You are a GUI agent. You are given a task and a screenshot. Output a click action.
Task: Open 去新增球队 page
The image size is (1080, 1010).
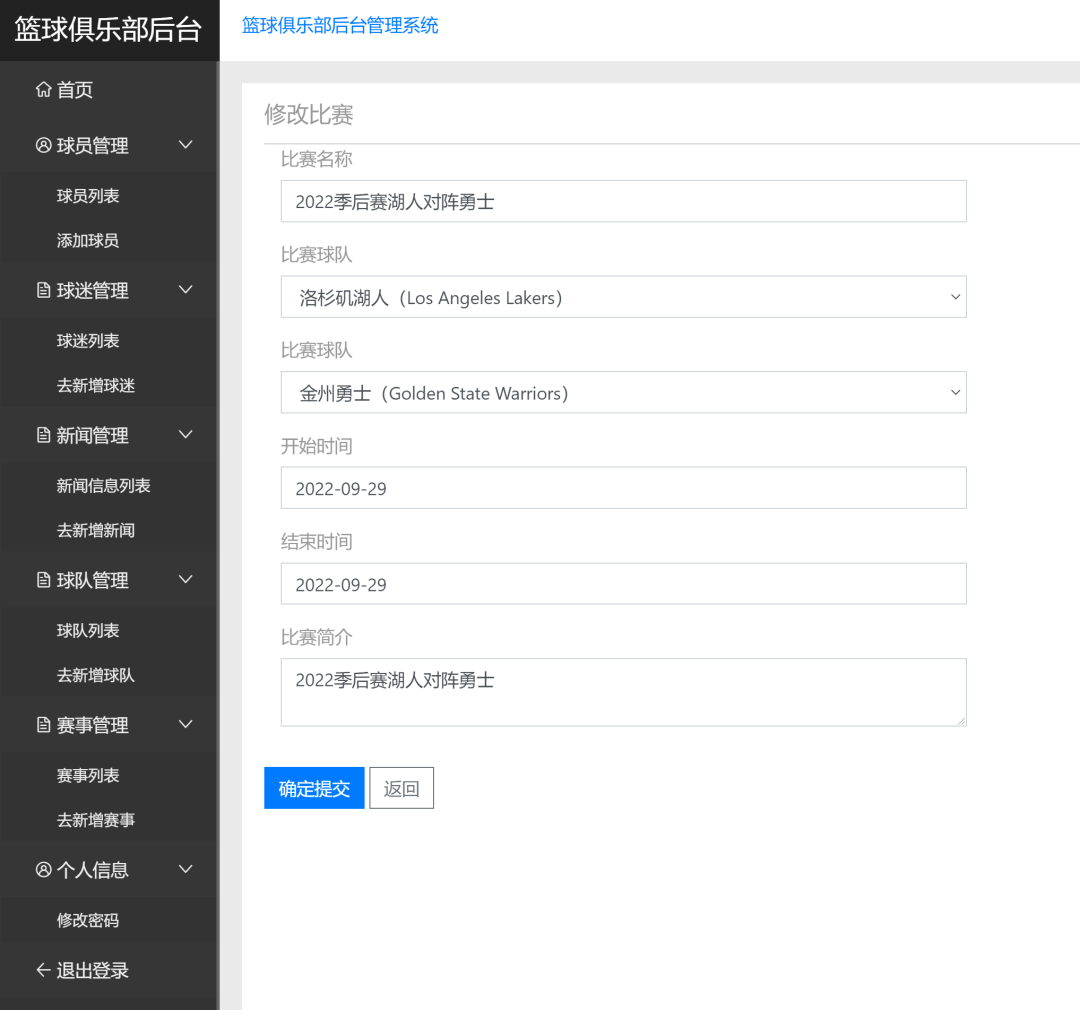click(x=96, y=675)
